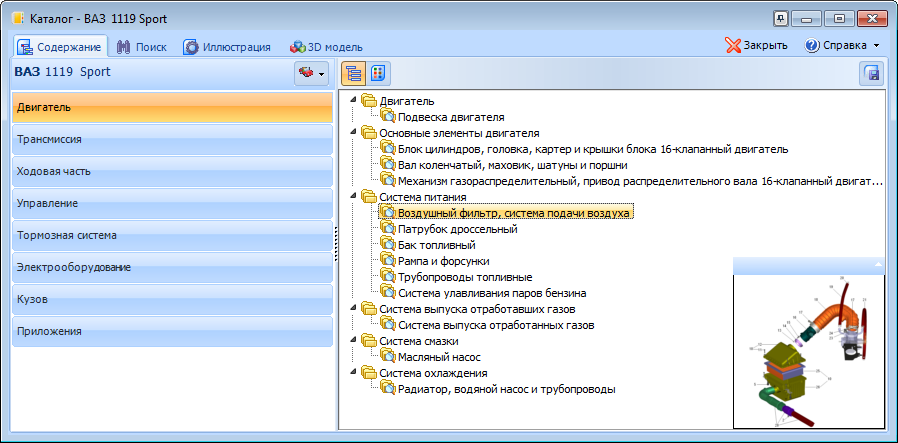The height and width of the screenshot is (443, 898).
Task: Click the Закрыть button
Action: (x=756, y=45)
